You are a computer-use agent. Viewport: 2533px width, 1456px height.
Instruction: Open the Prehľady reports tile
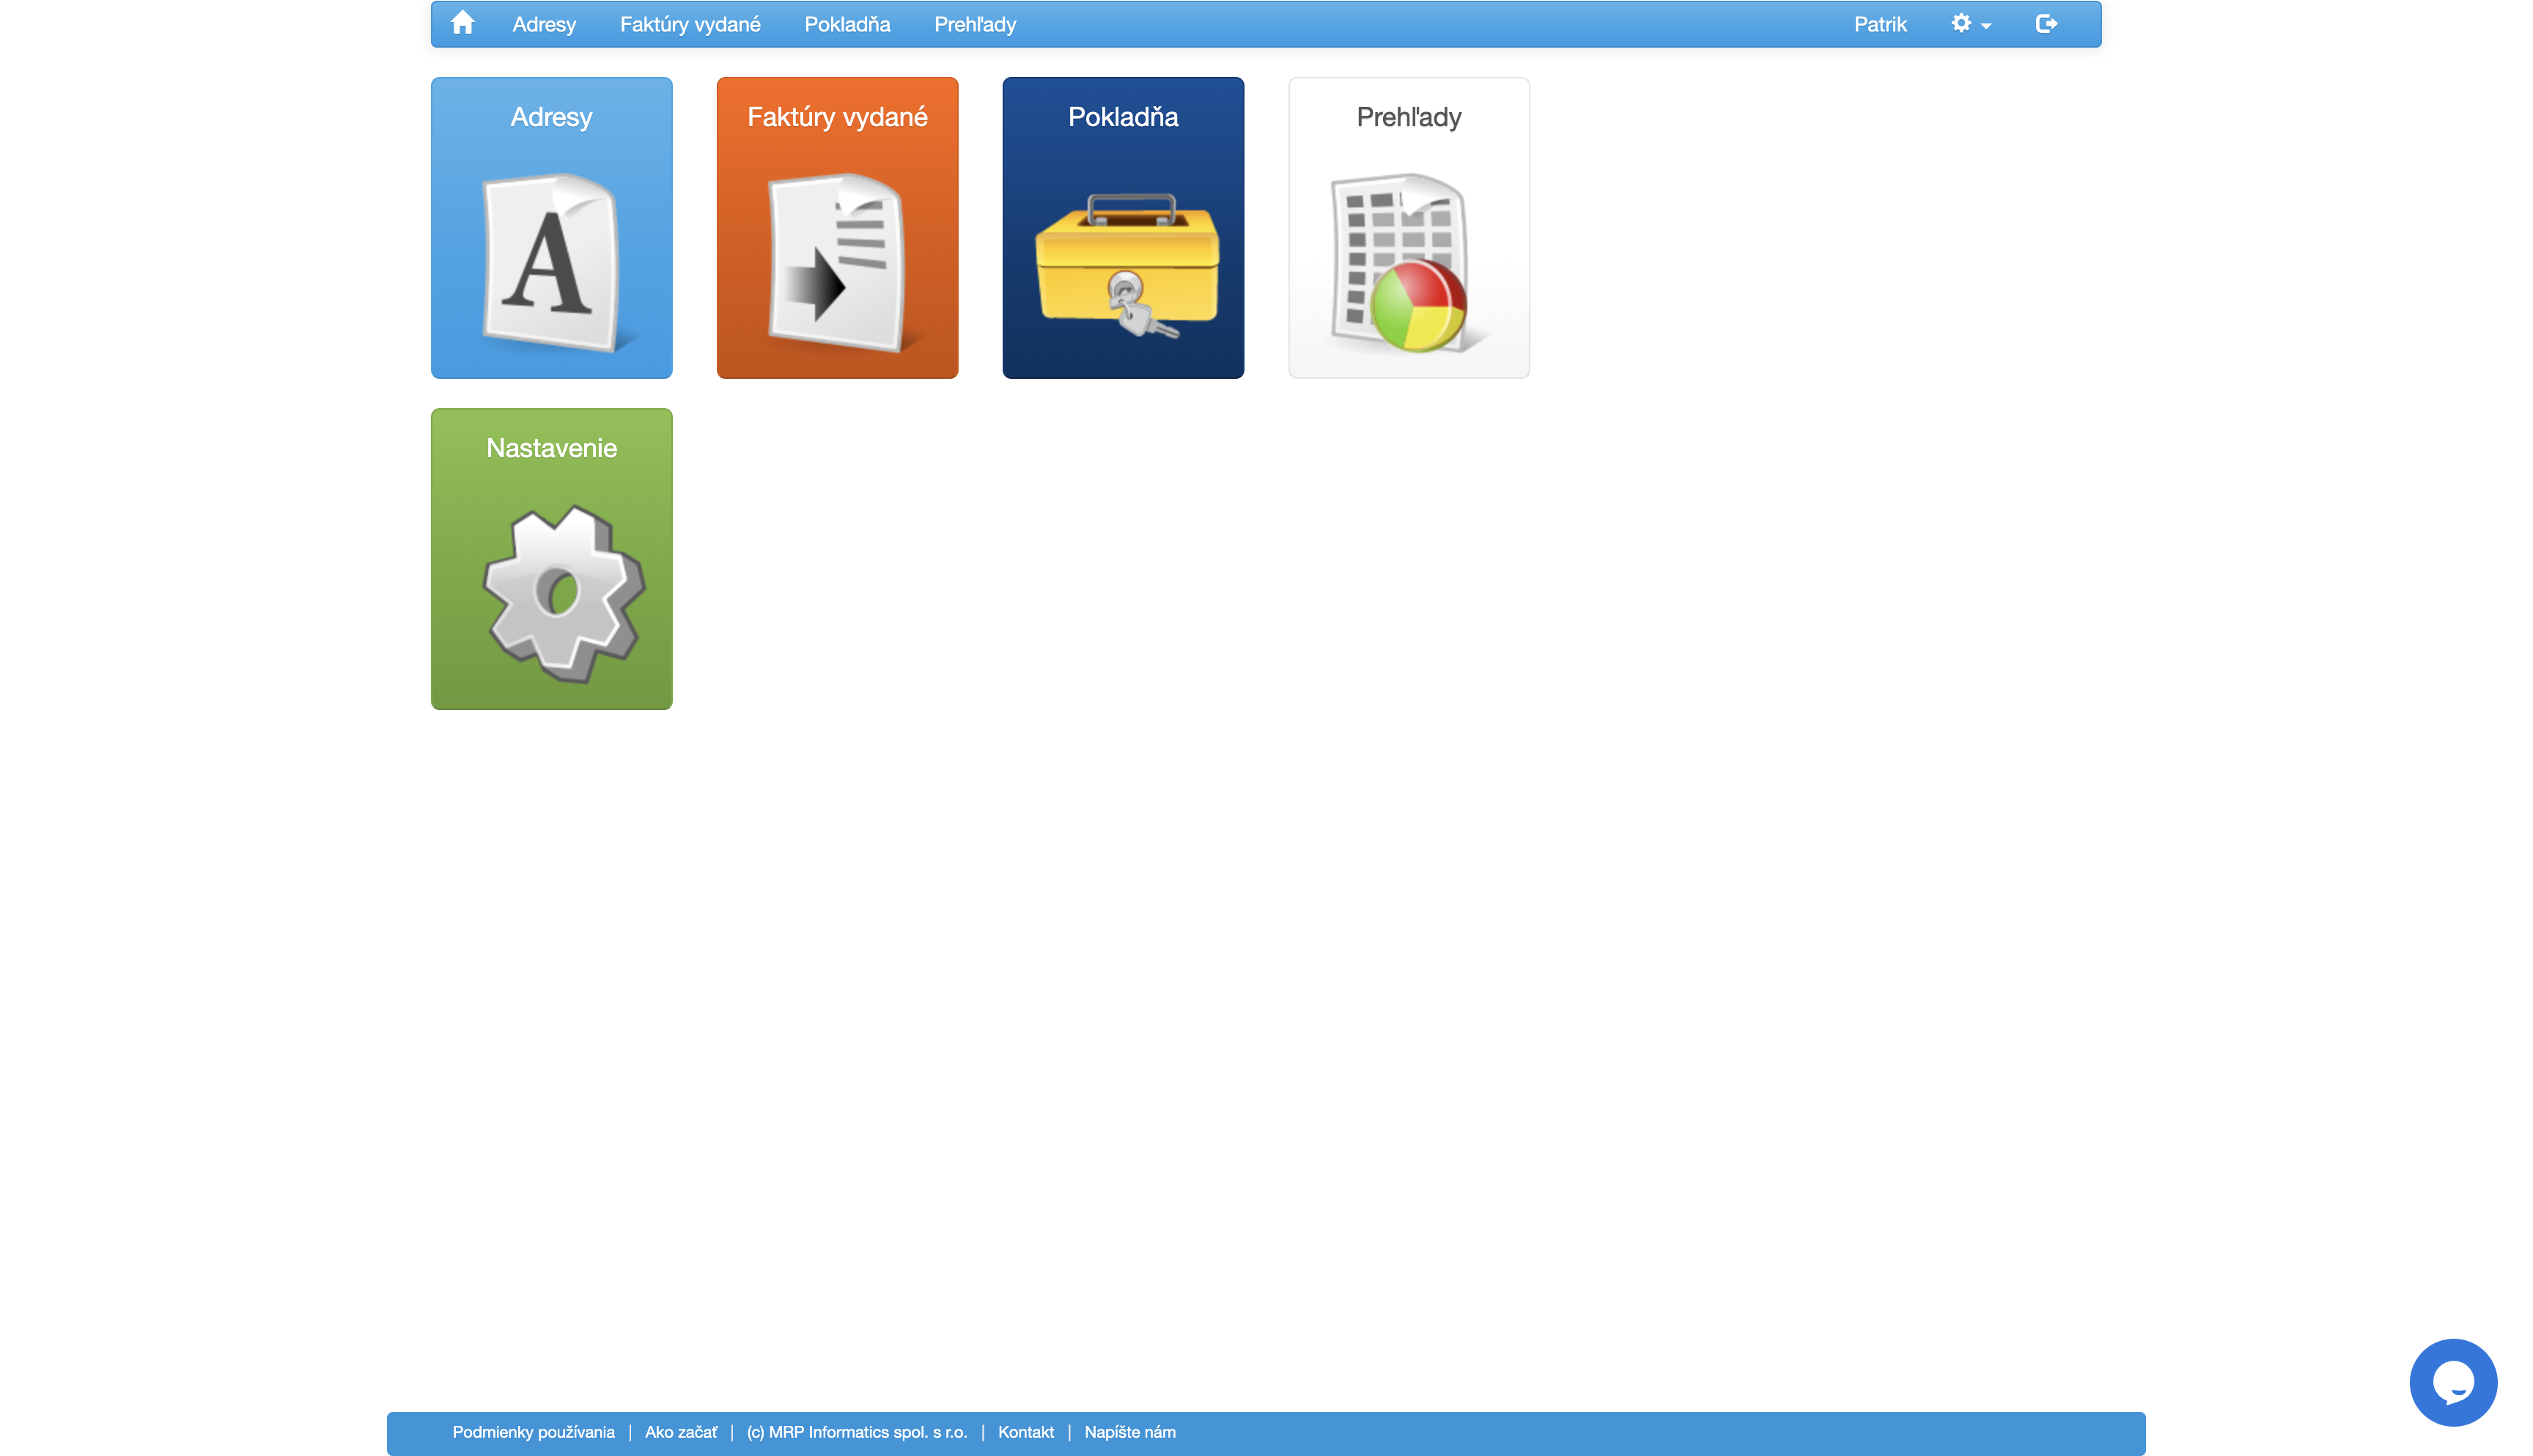pos(1408,227)
